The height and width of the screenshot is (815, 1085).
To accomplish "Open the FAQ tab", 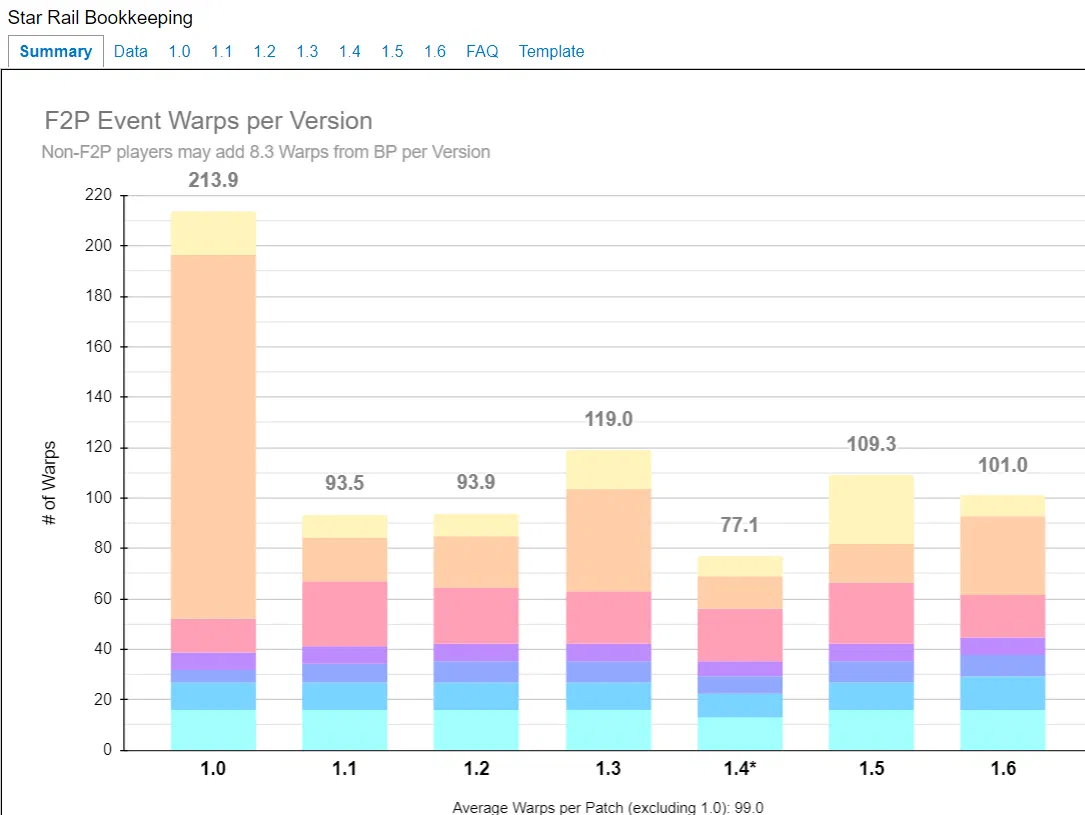I will (x=482, y=51).
